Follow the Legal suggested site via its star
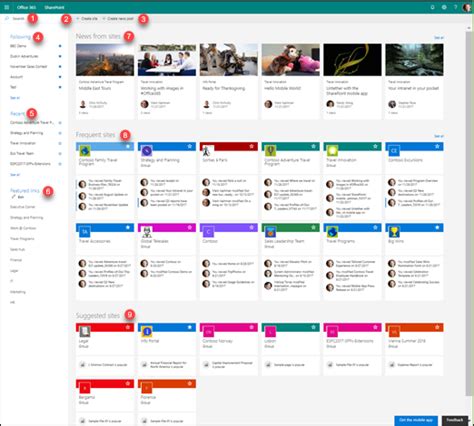 pyautogui.click(x=128, y=327)
